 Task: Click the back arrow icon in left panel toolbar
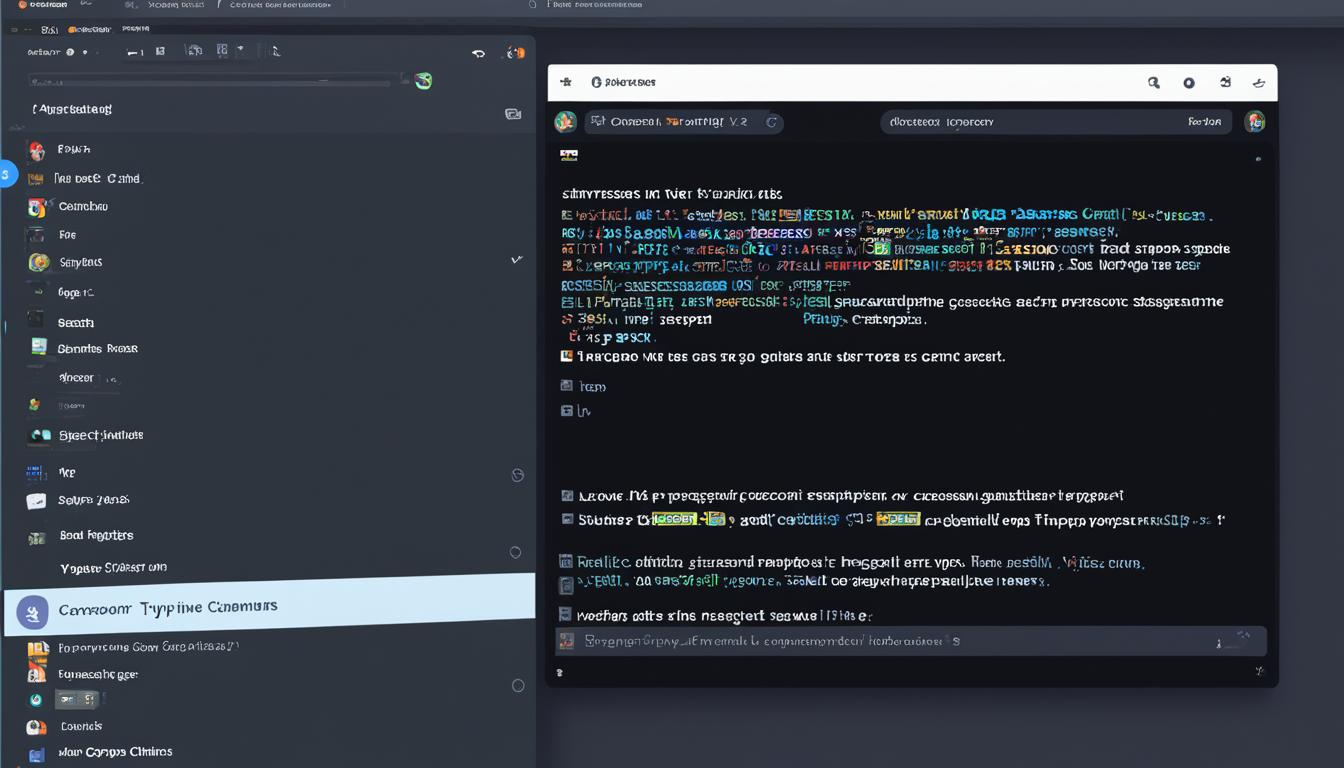click(x=478, y=53)
